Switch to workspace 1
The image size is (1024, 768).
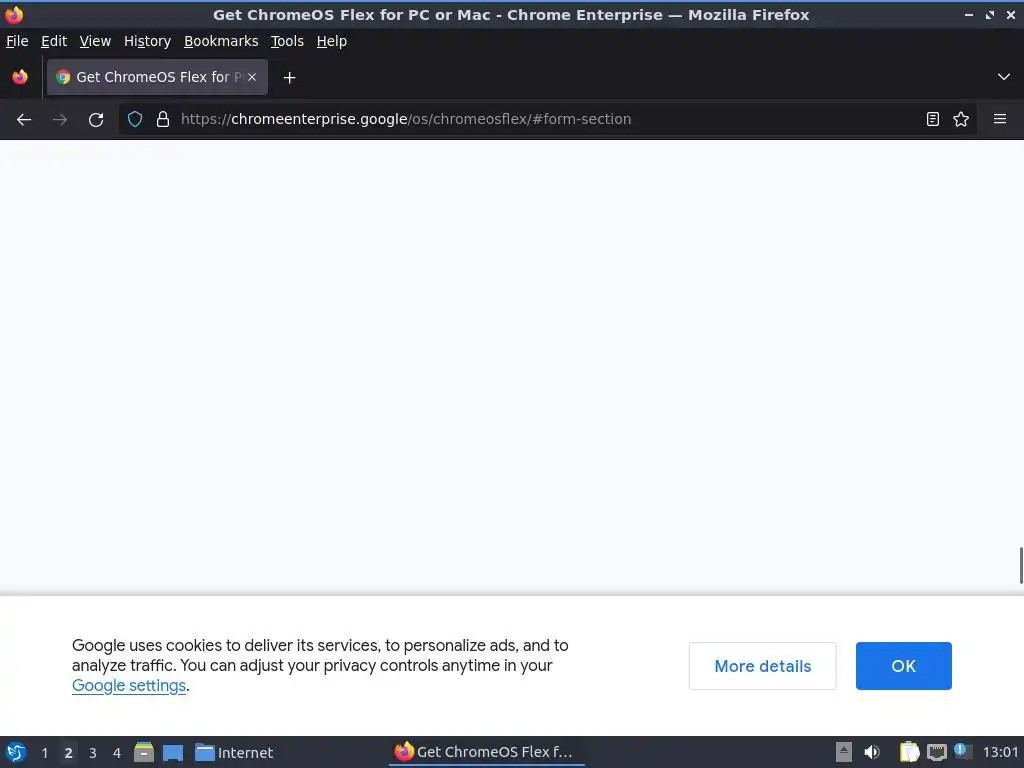pyautogui.click(x=44, y=753)
